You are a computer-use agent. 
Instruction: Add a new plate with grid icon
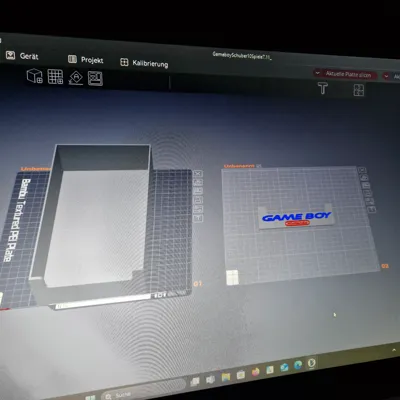(55, 77)
